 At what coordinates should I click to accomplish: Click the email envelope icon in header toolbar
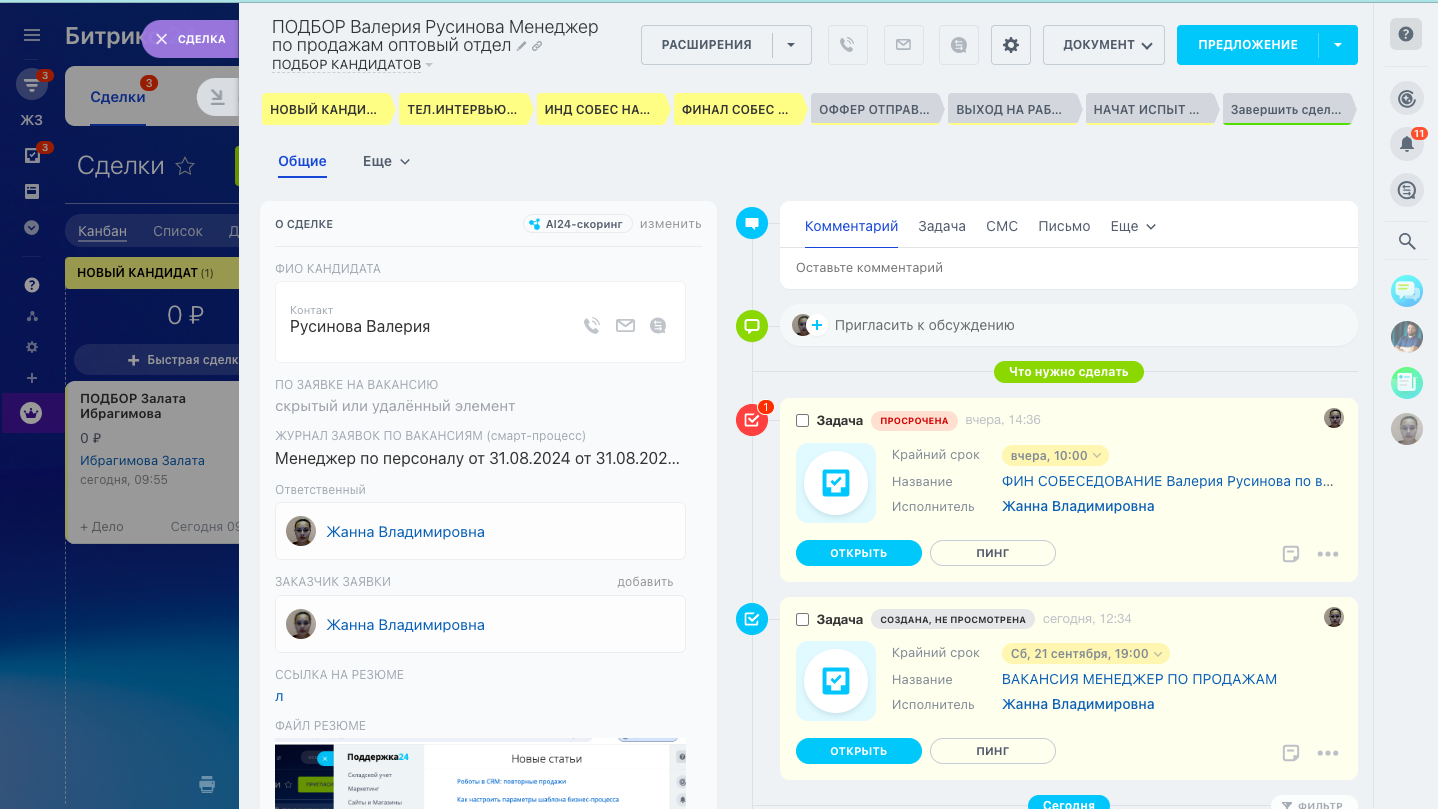click(x=903, y=45)
